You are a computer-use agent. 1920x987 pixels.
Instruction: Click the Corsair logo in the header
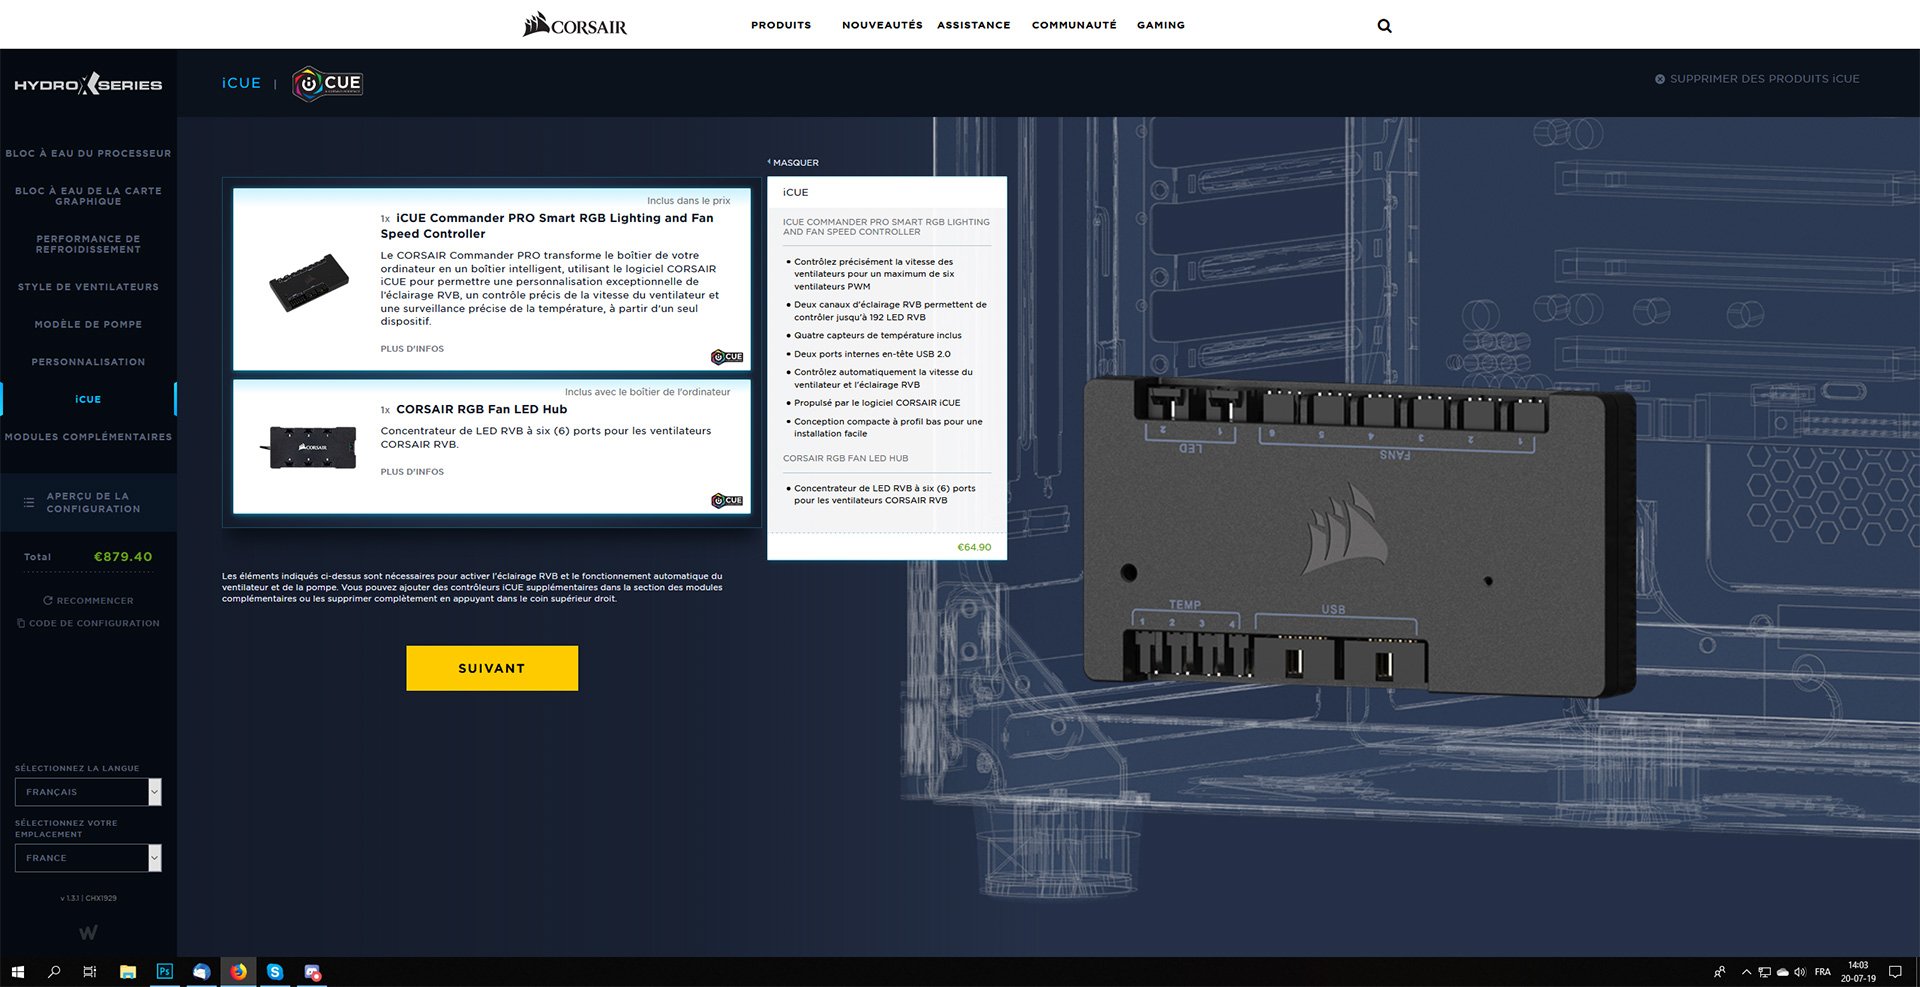point(575,24)
